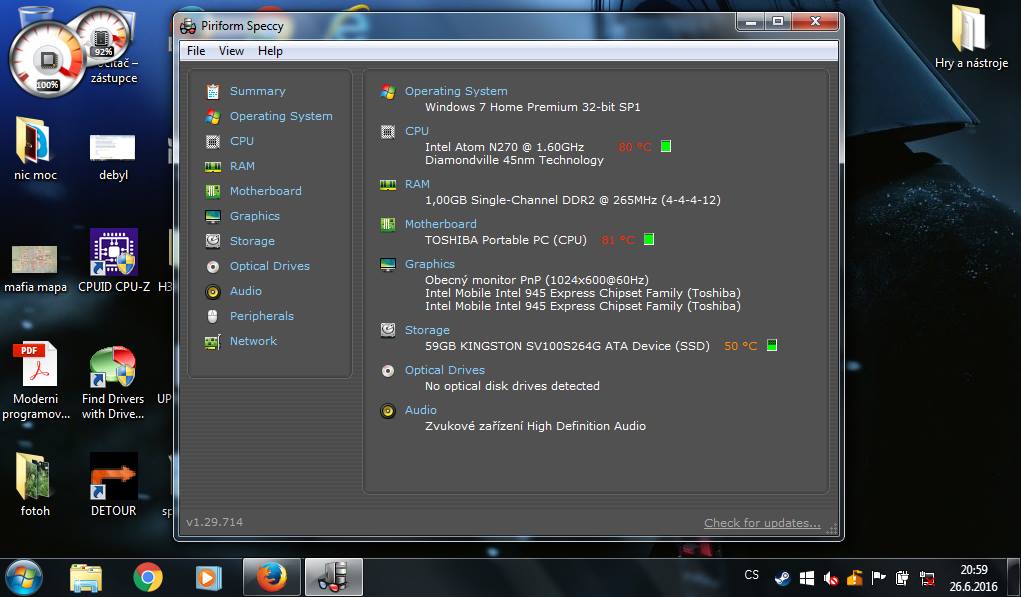Click the CPU heading in summary pane
The height and width of the screenshot is (597, 1021).
point(417,131)
